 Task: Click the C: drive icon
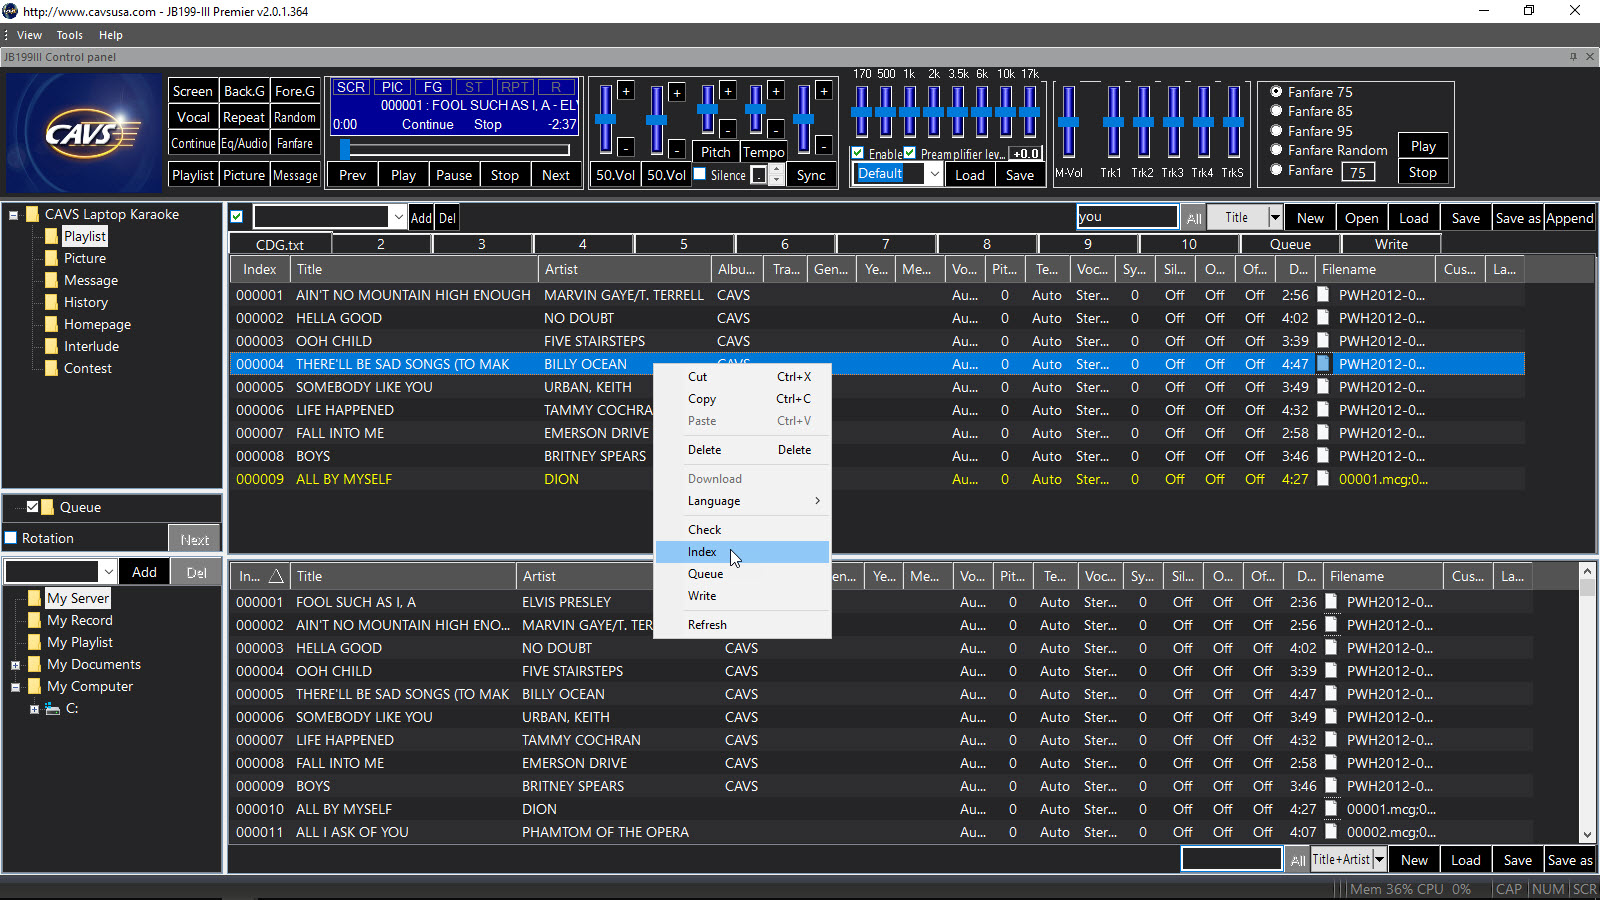53,709
